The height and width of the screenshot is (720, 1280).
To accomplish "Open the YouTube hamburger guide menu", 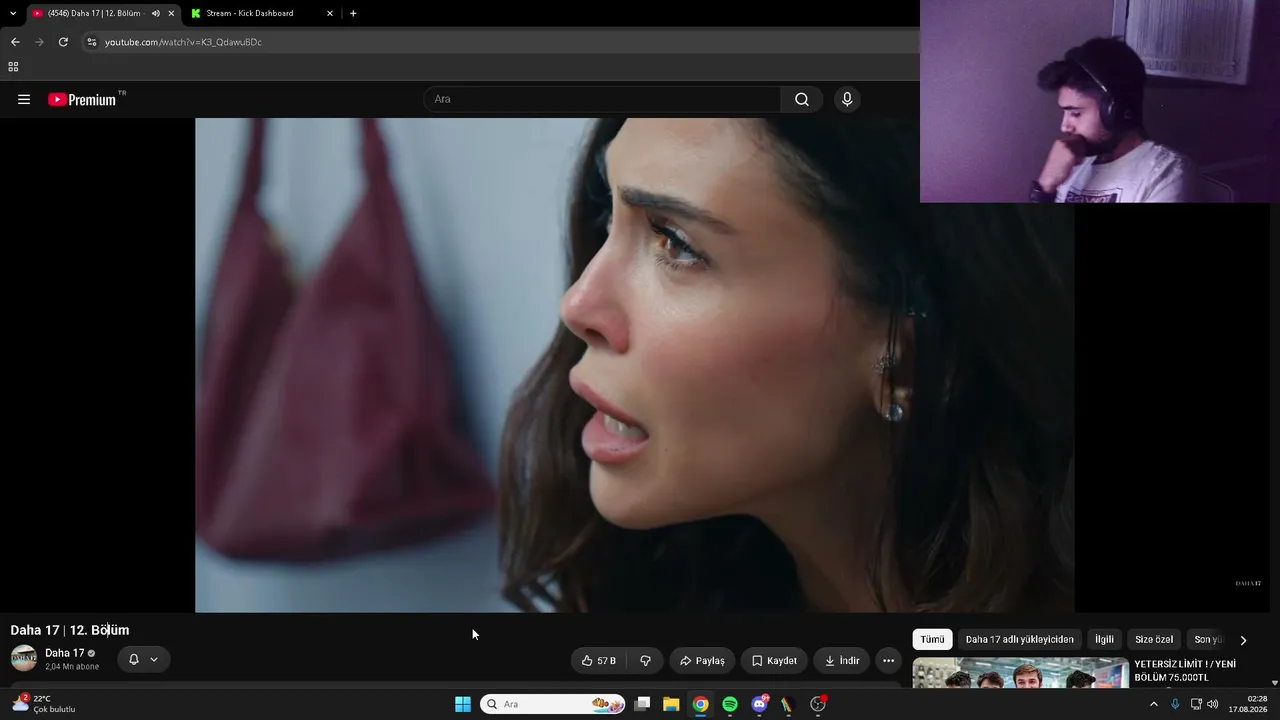I will point(24,99).
